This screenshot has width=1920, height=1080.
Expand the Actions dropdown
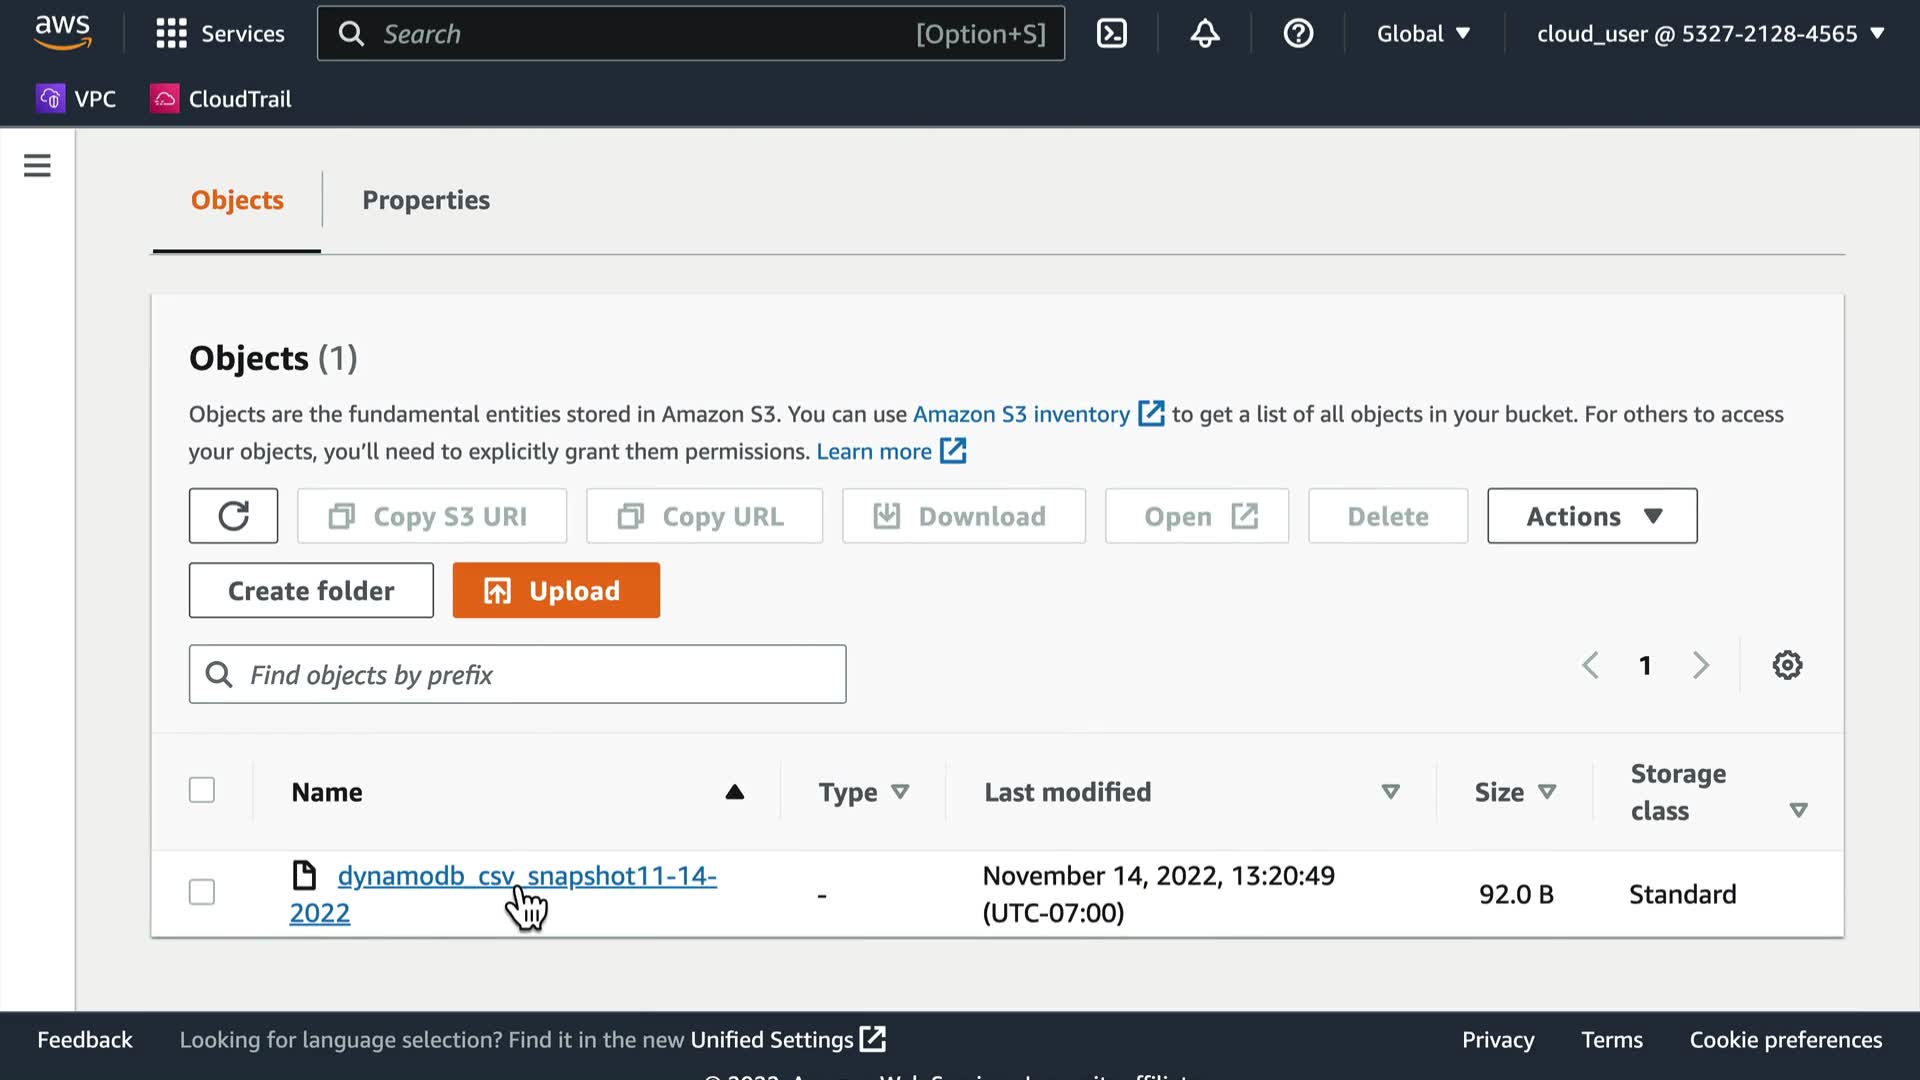(1591, 516)
